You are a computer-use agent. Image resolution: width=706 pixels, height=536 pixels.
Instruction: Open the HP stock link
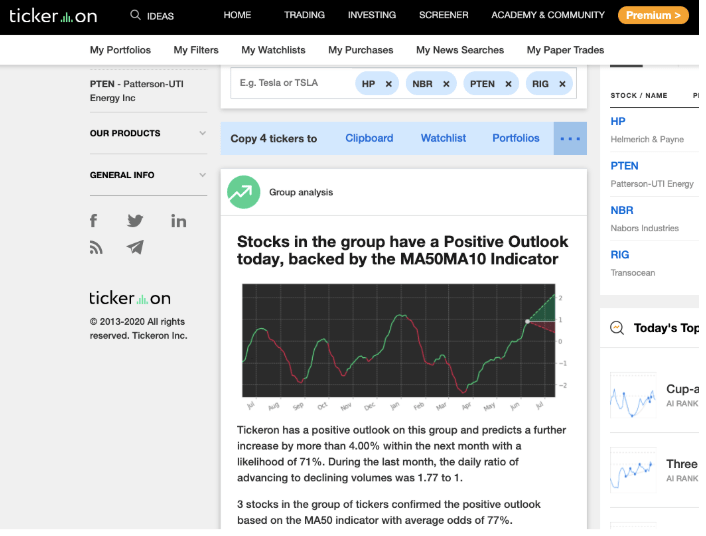pyautogui.click(x=618, y=122)
